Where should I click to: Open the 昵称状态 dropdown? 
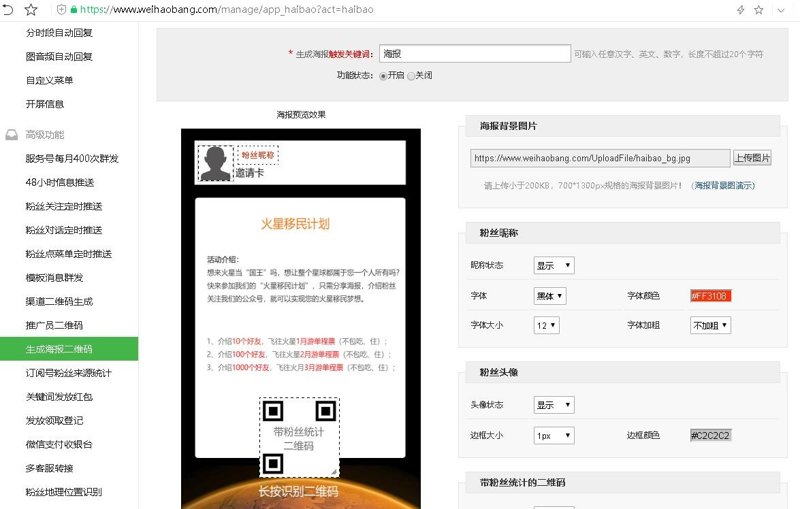click(x=554, y=265)
